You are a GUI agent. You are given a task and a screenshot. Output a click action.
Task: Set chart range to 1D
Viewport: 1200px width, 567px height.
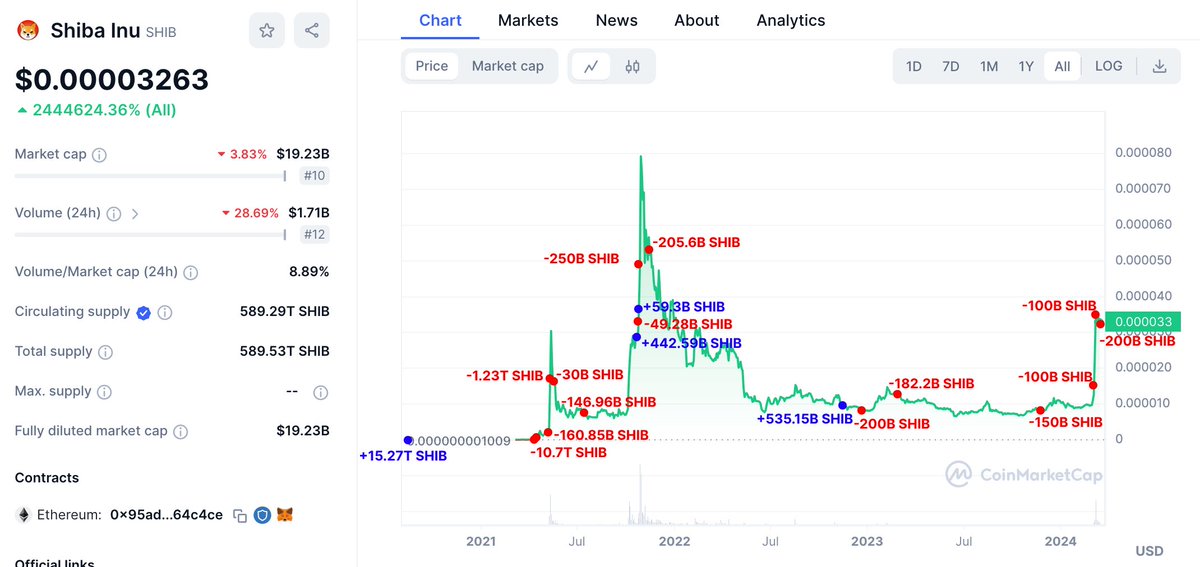[914, 66]
